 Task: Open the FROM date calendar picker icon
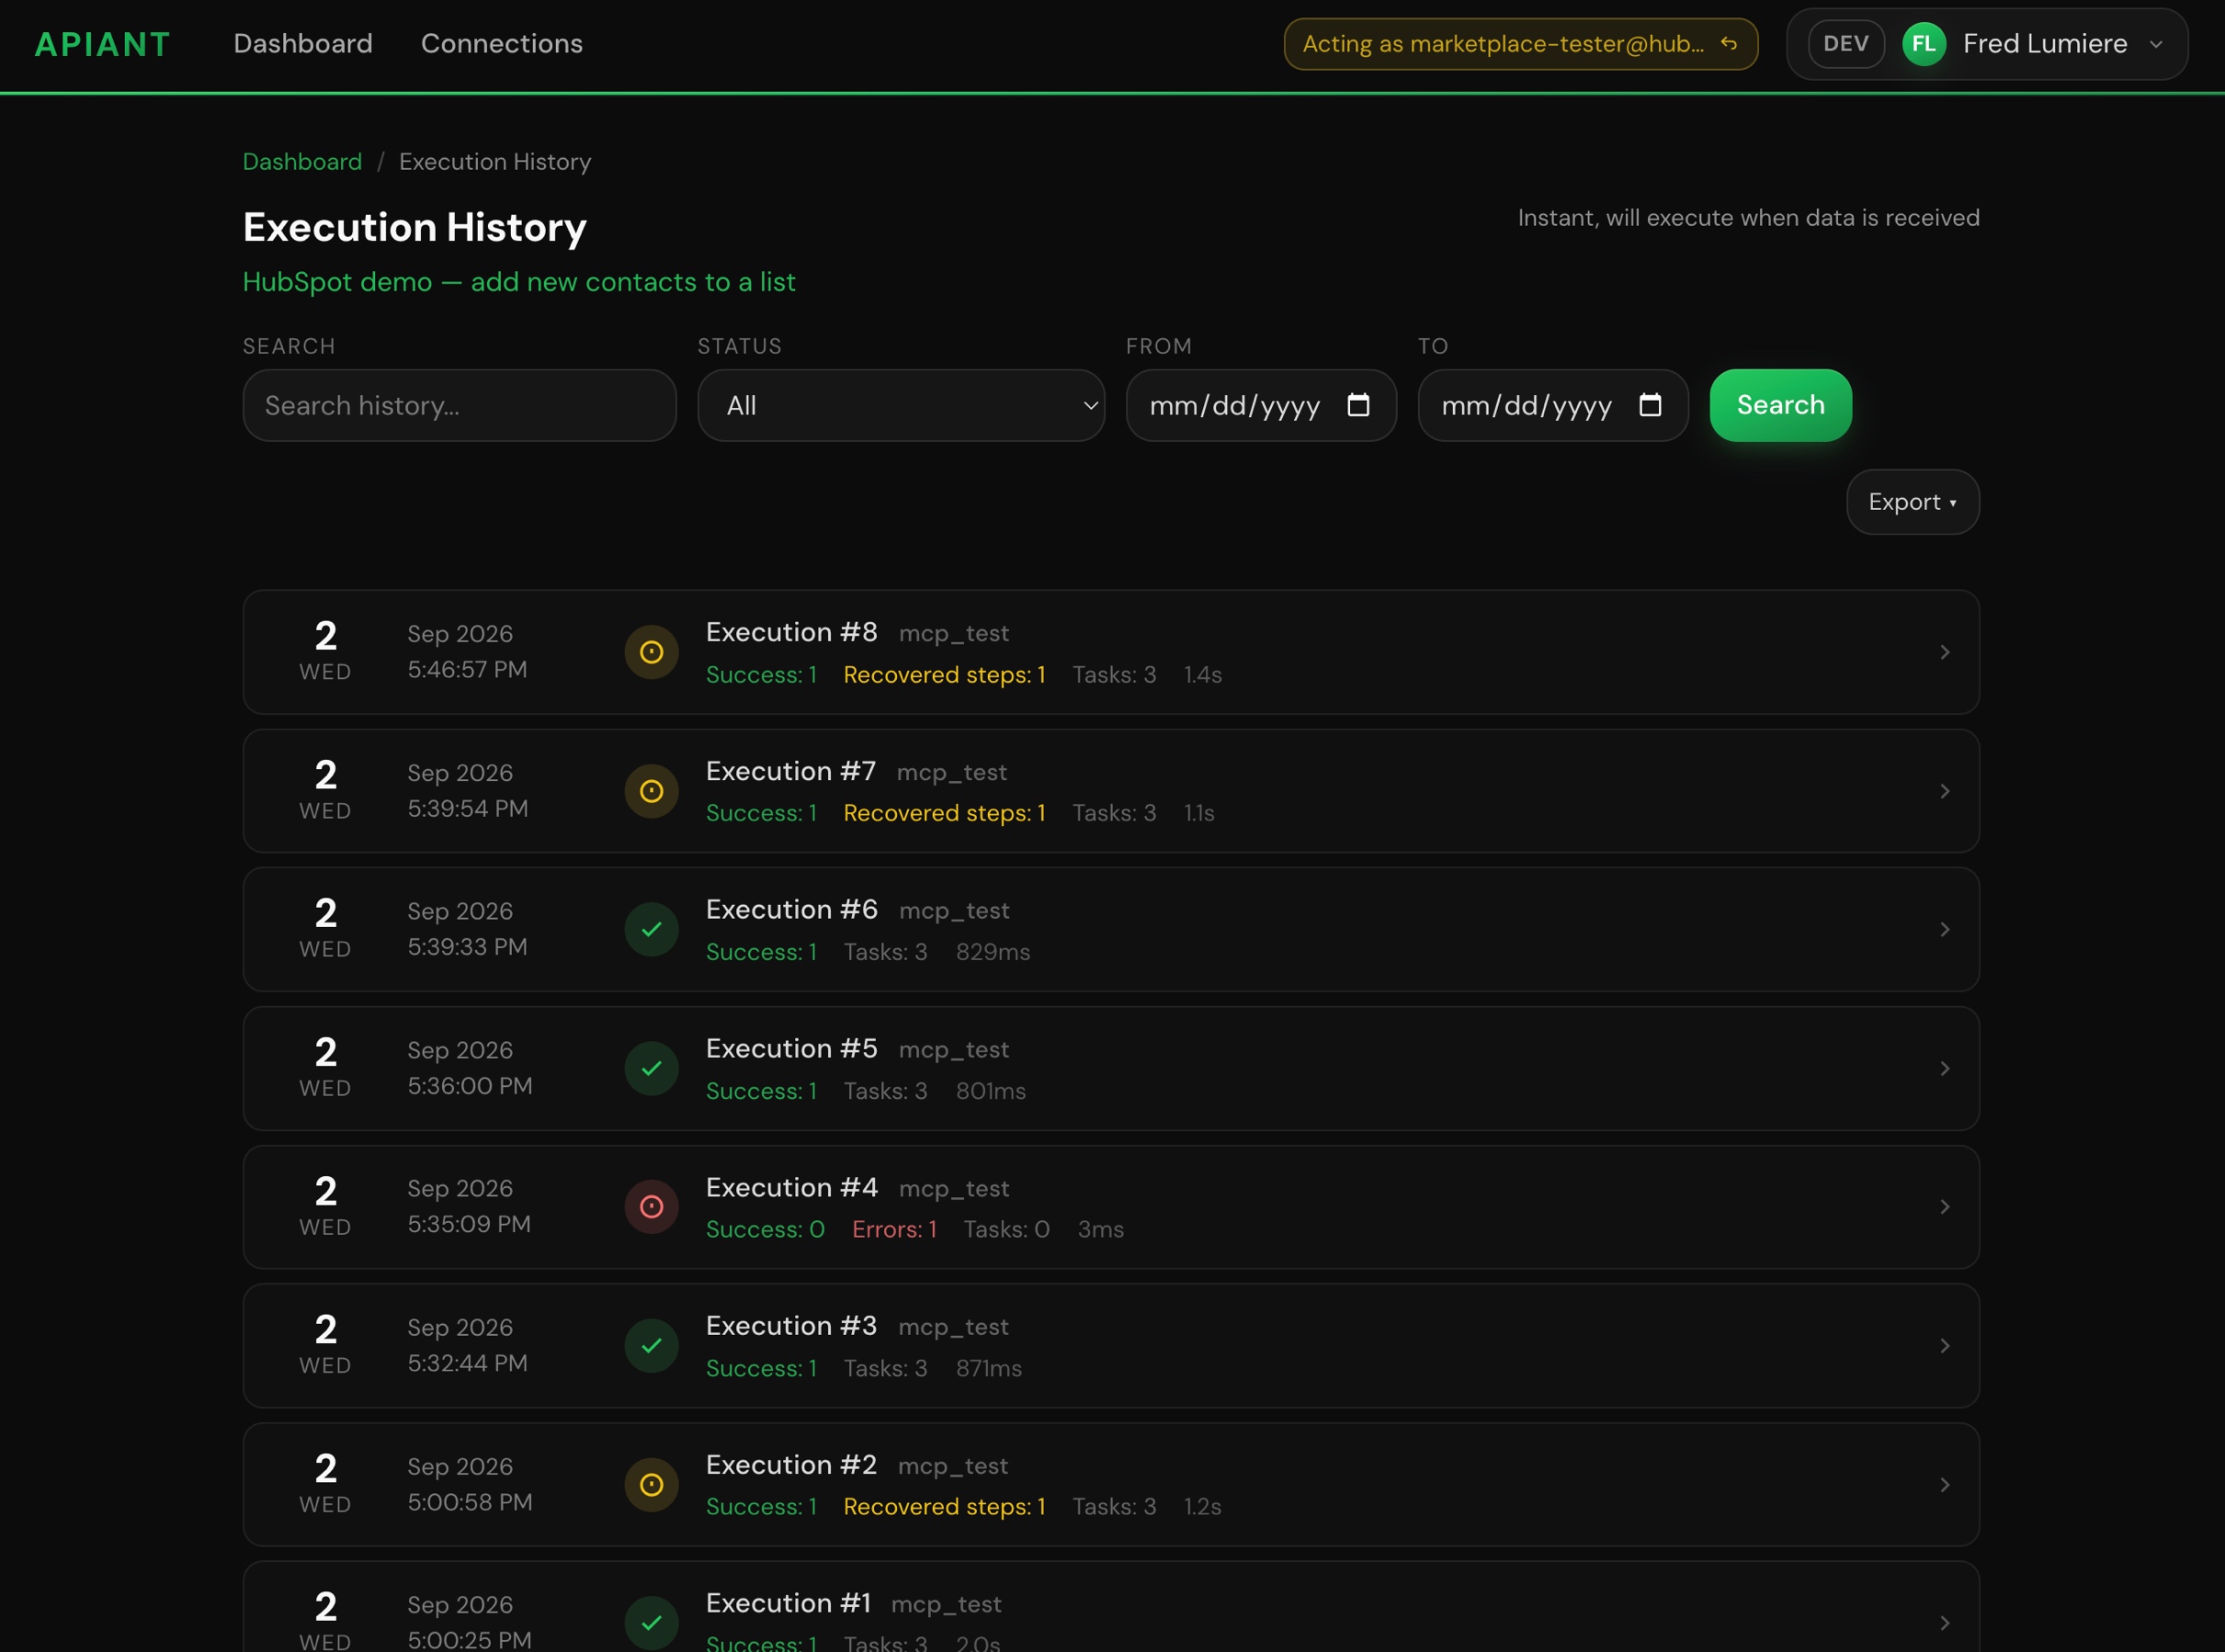click(1358, 405)
